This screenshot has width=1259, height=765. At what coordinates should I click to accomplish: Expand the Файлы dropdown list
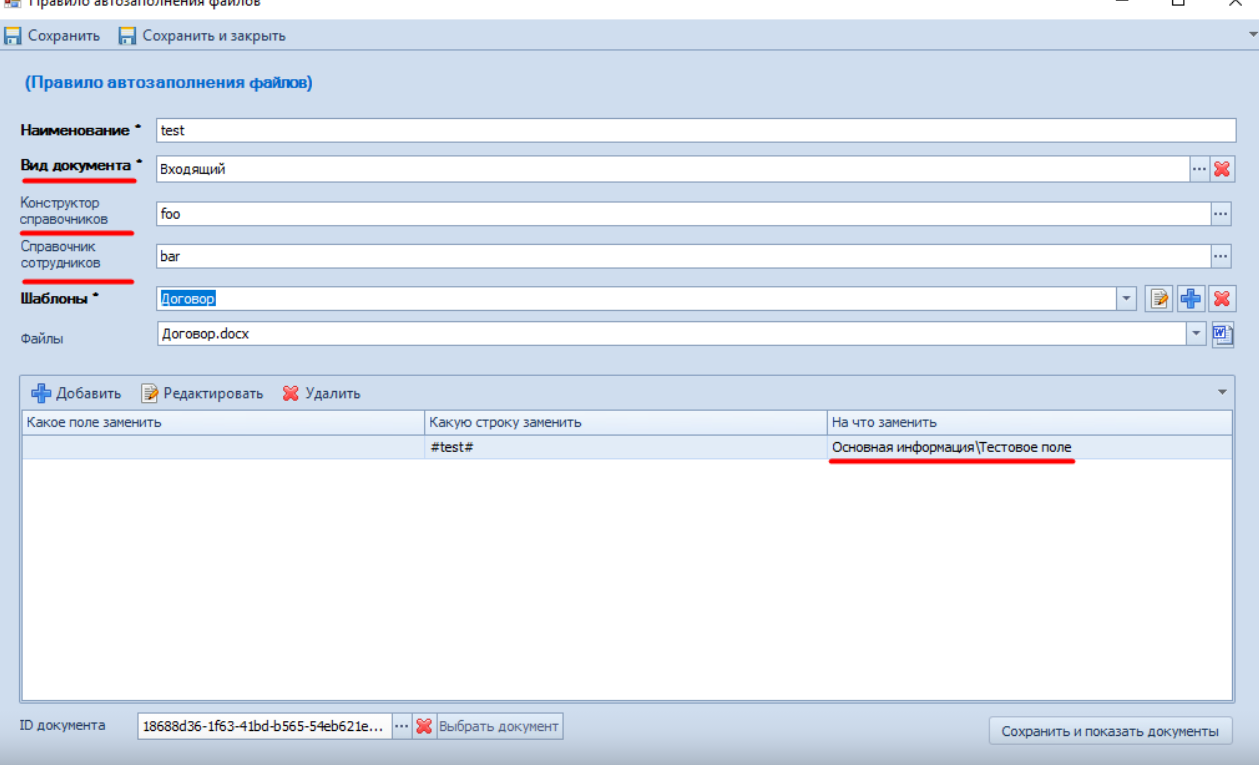(x=1196, y=334)
